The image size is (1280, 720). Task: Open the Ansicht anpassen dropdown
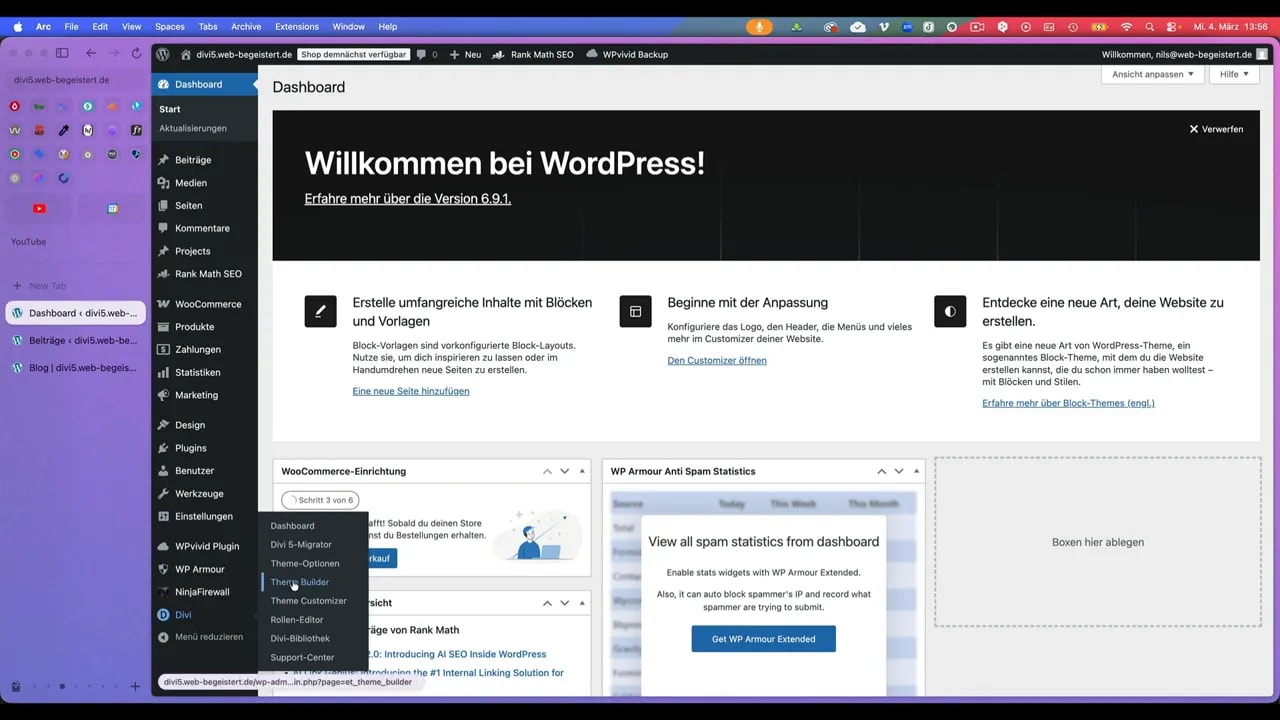point(1151,74)
